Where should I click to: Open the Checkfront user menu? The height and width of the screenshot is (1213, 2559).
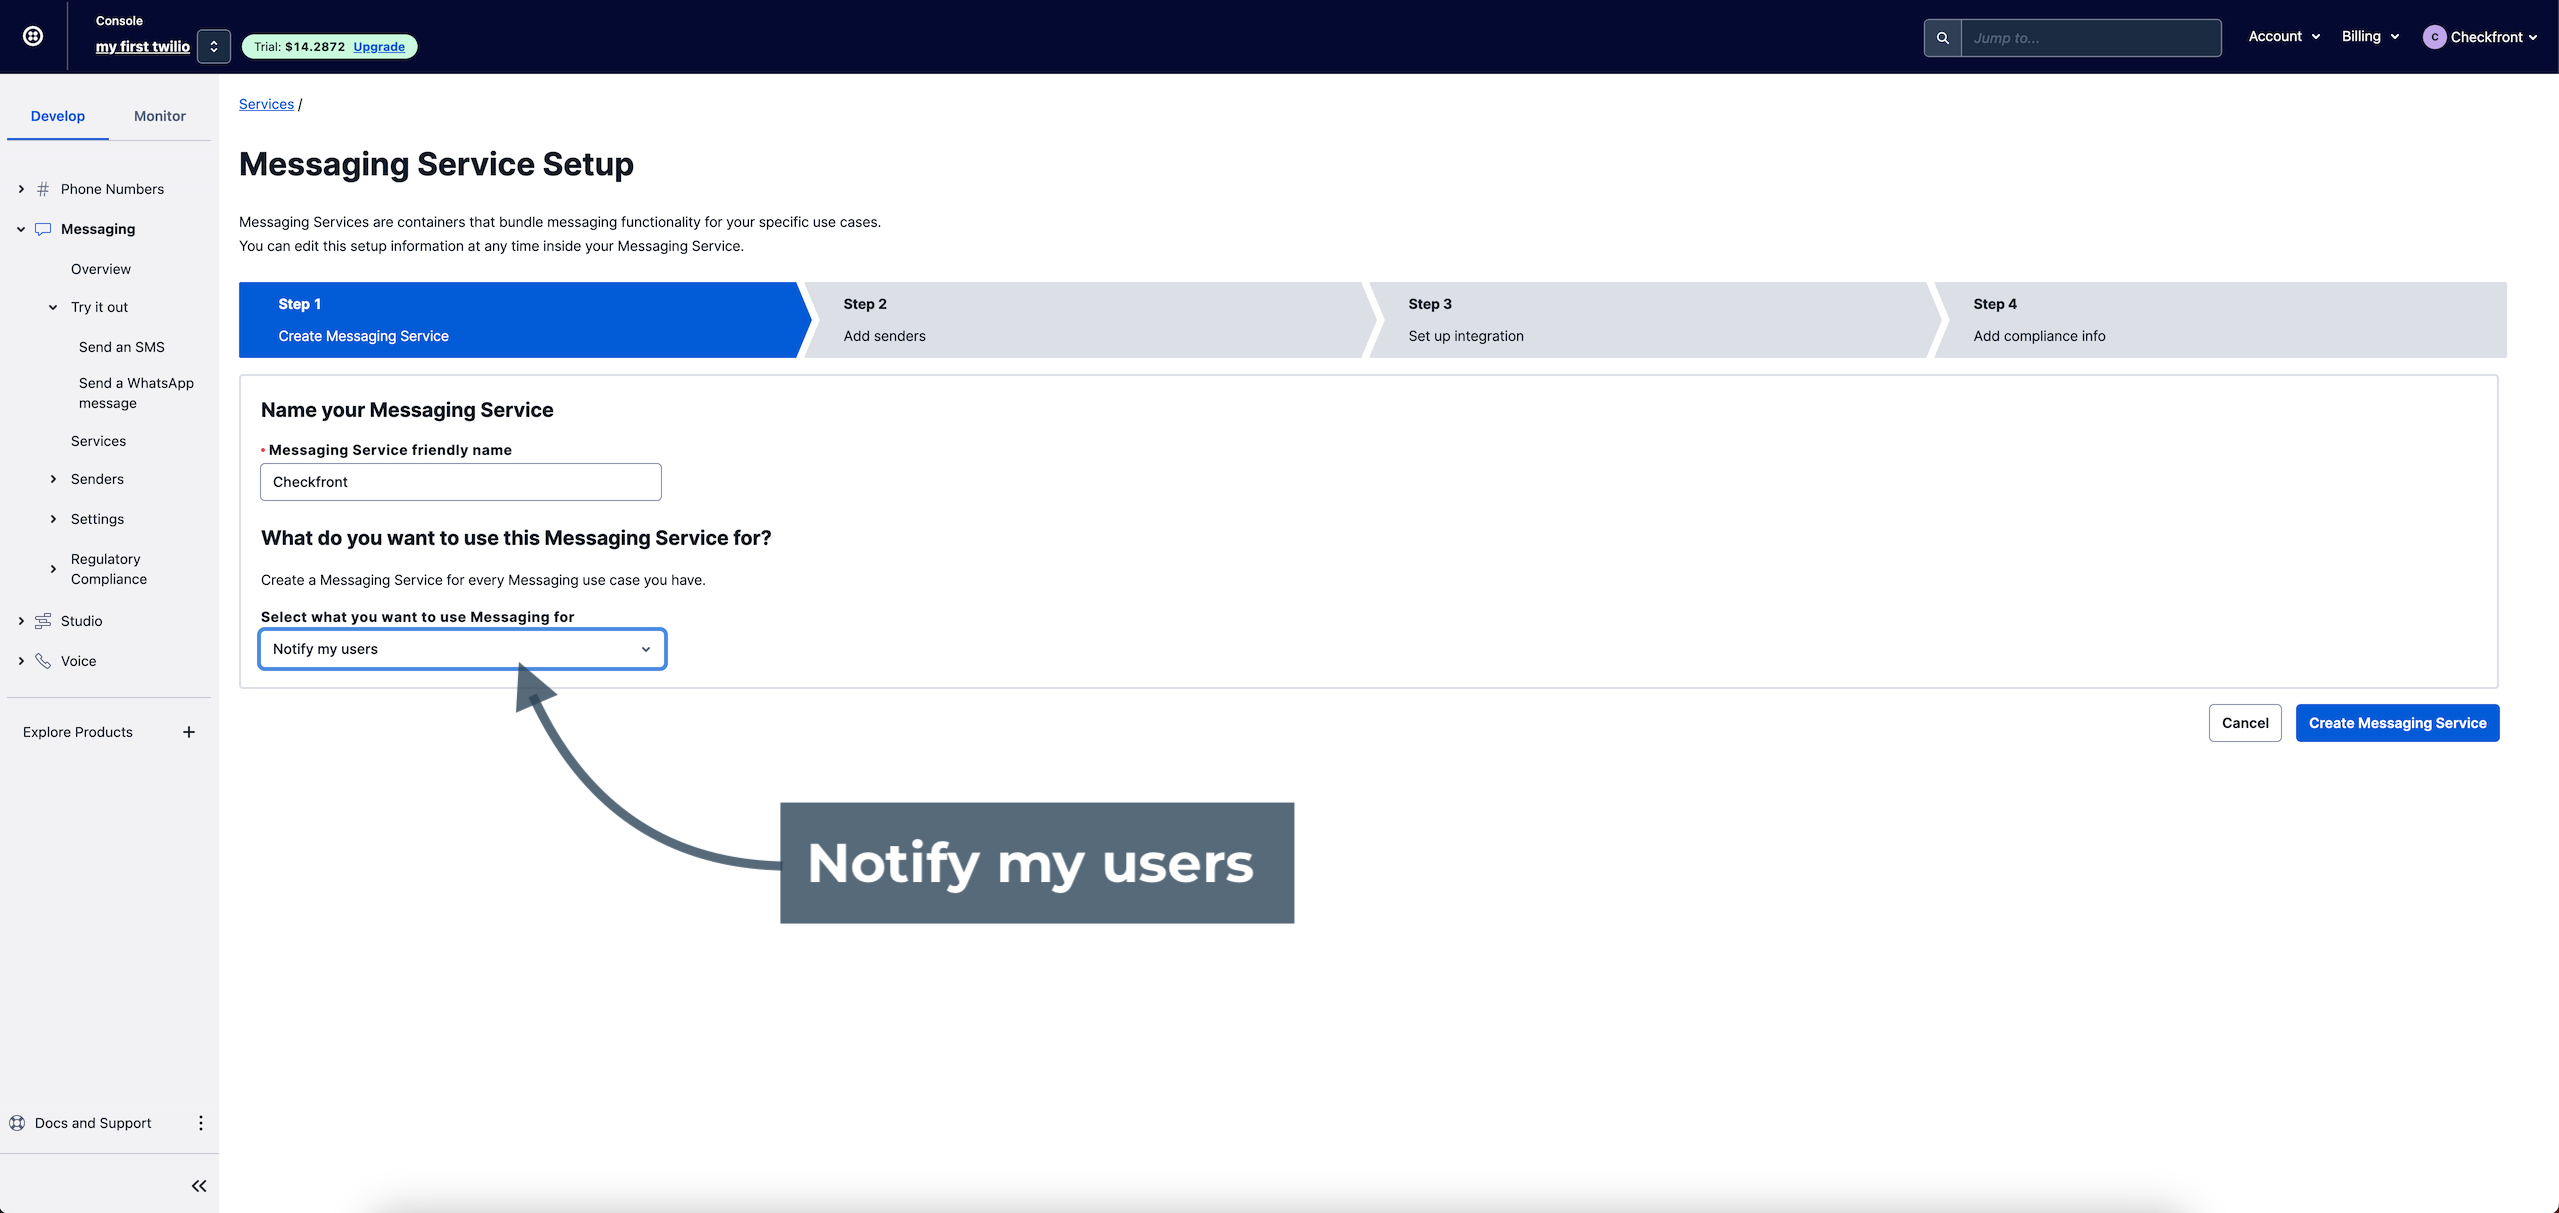click(2480, 37)
